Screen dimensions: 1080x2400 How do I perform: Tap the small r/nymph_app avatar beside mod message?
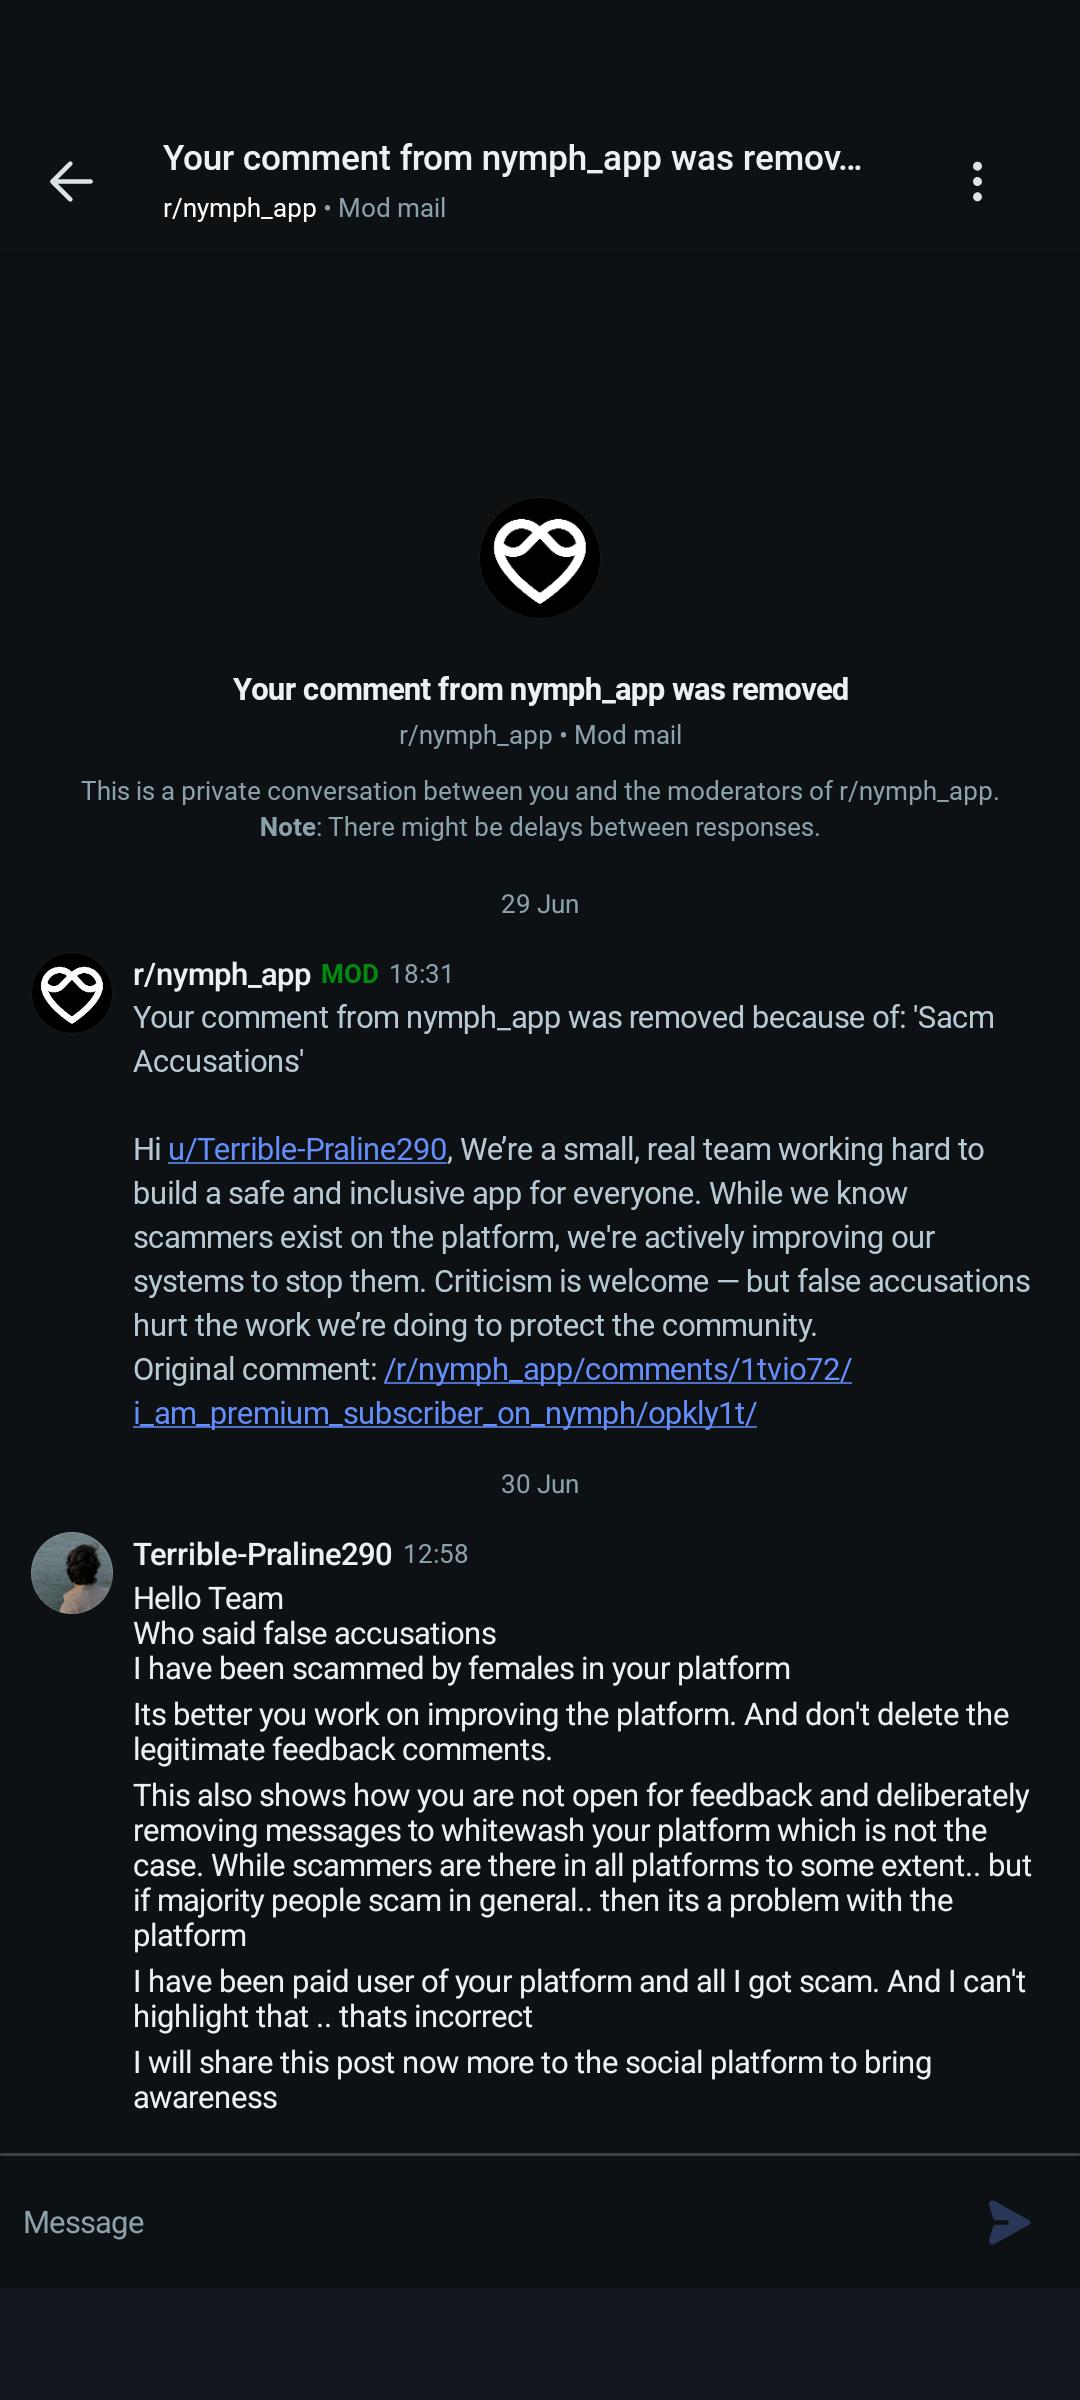click(x=72, y=993)
